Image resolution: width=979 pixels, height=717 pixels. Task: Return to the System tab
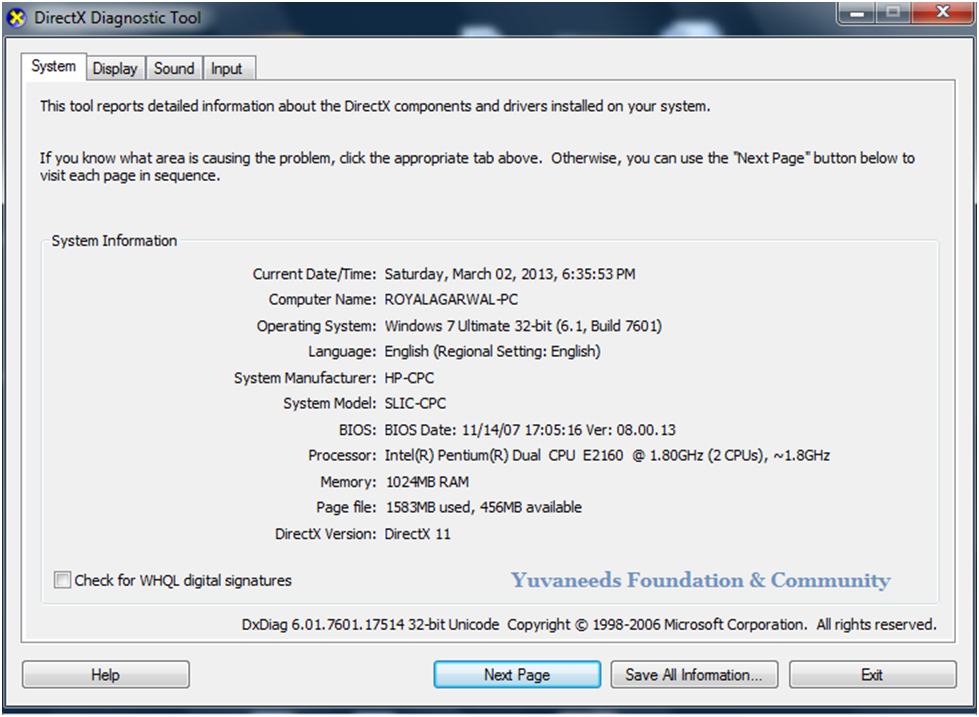pyautogui.click(x=53, y=67)
